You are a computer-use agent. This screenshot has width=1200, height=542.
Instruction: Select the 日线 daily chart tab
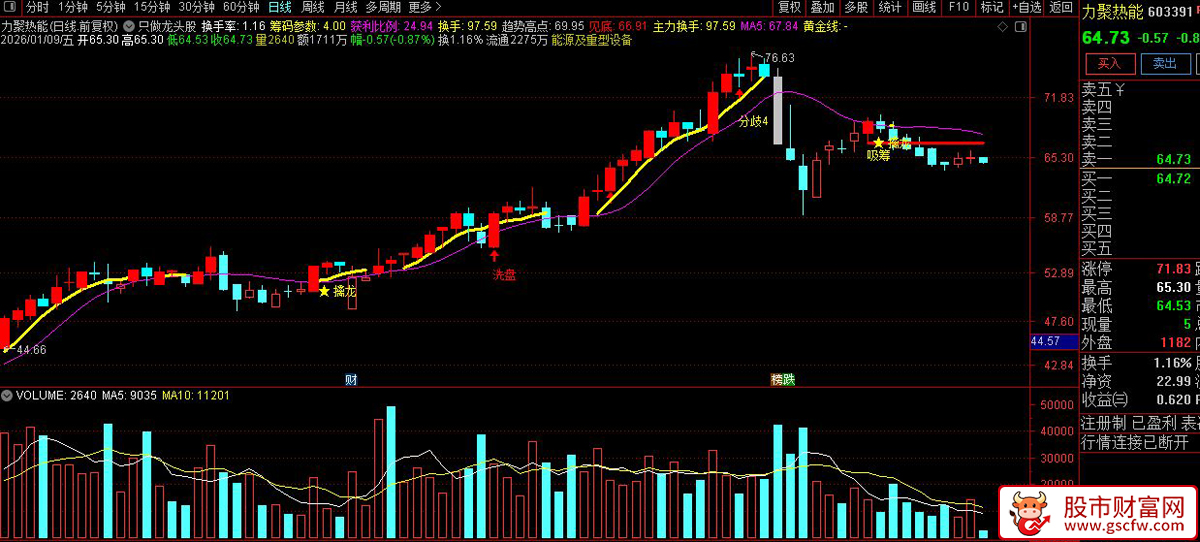[280, 7]
